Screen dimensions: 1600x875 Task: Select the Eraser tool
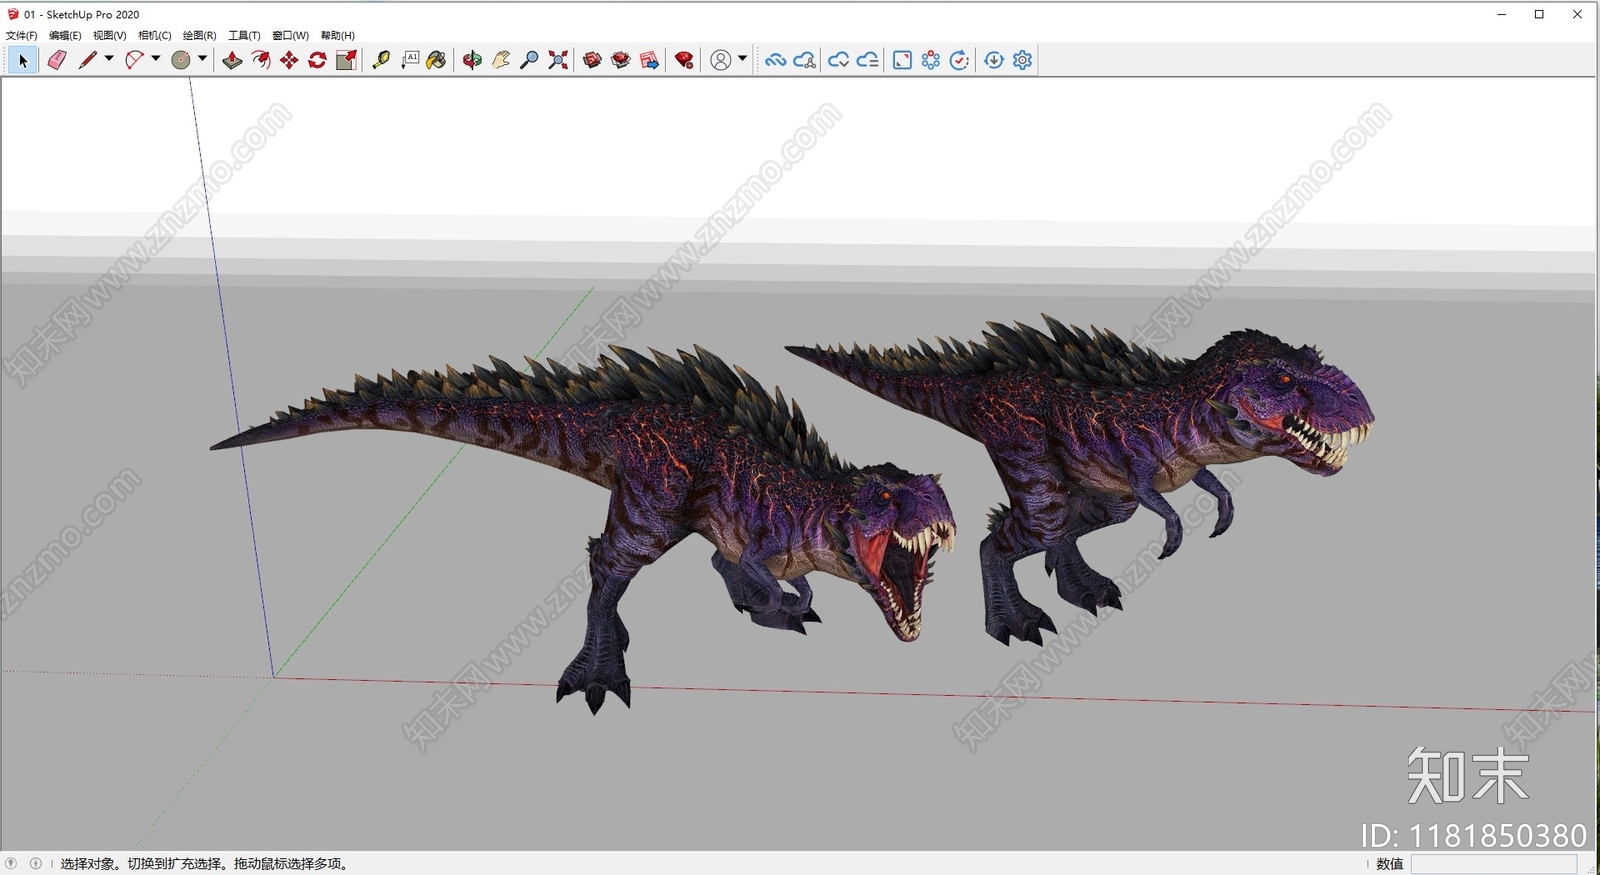57,61
